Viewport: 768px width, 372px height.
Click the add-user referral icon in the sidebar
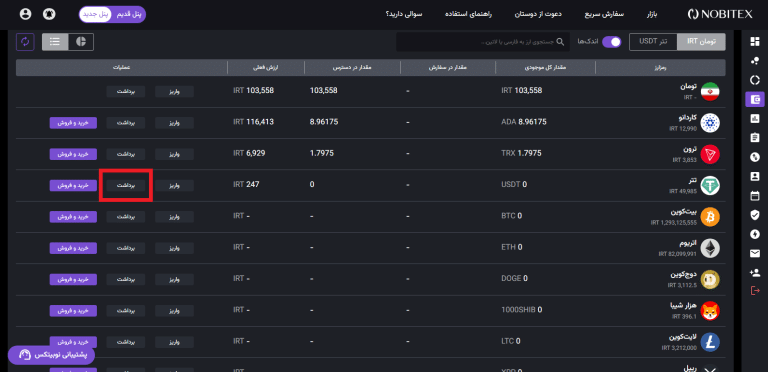coord(754,272)
